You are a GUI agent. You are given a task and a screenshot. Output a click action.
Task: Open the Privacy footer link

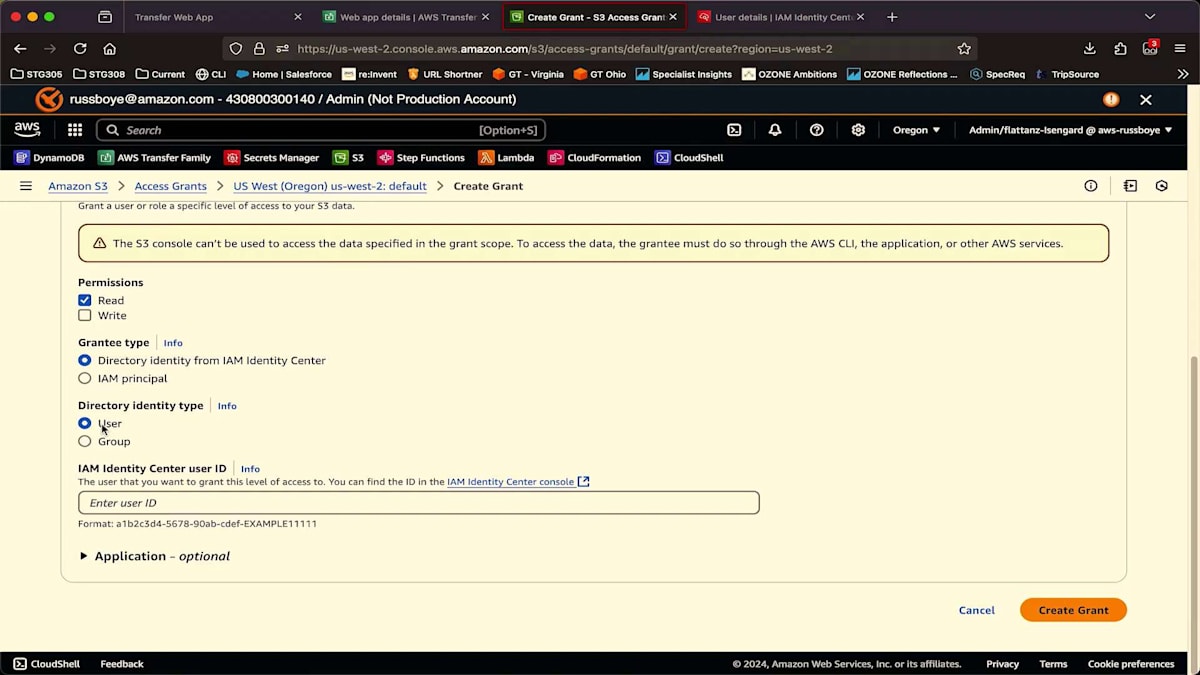(x=1002, y=664)
